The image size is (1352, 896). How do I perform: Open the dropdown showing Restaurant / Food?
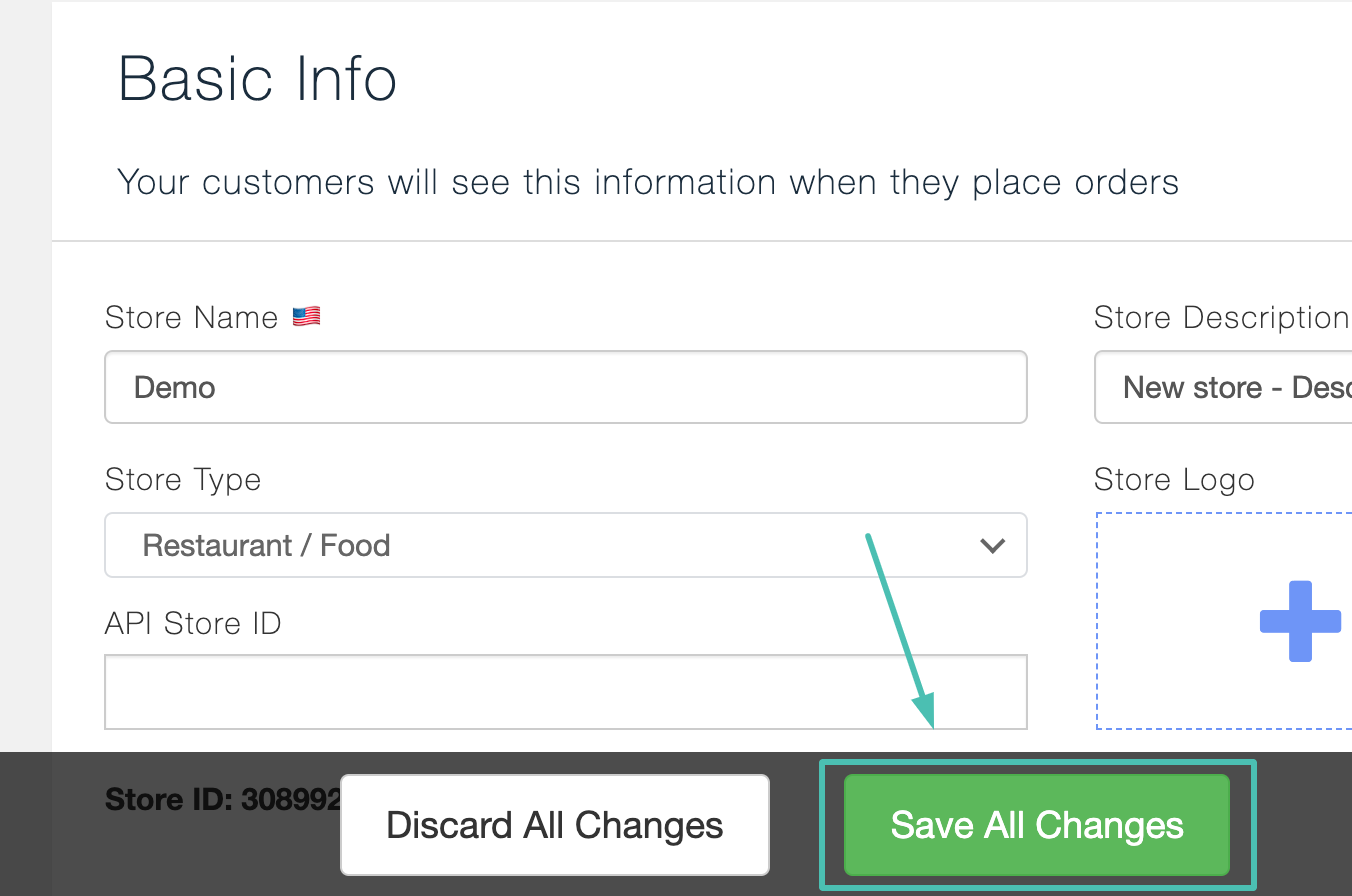pyautogui.click(x=566, y=545)
